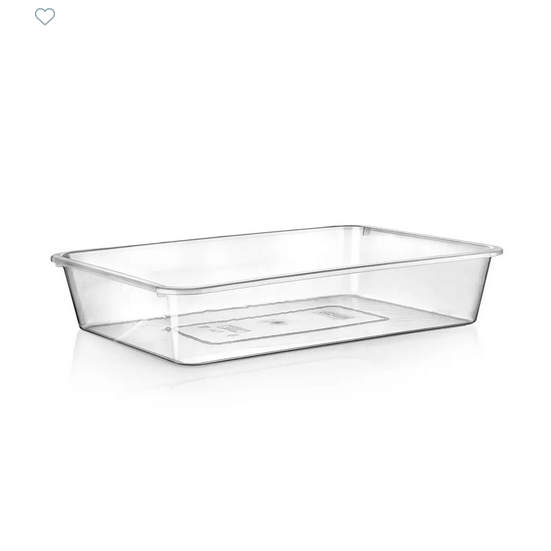
Task: Add product to favorites with heart icon
Action: coord(45,17)
